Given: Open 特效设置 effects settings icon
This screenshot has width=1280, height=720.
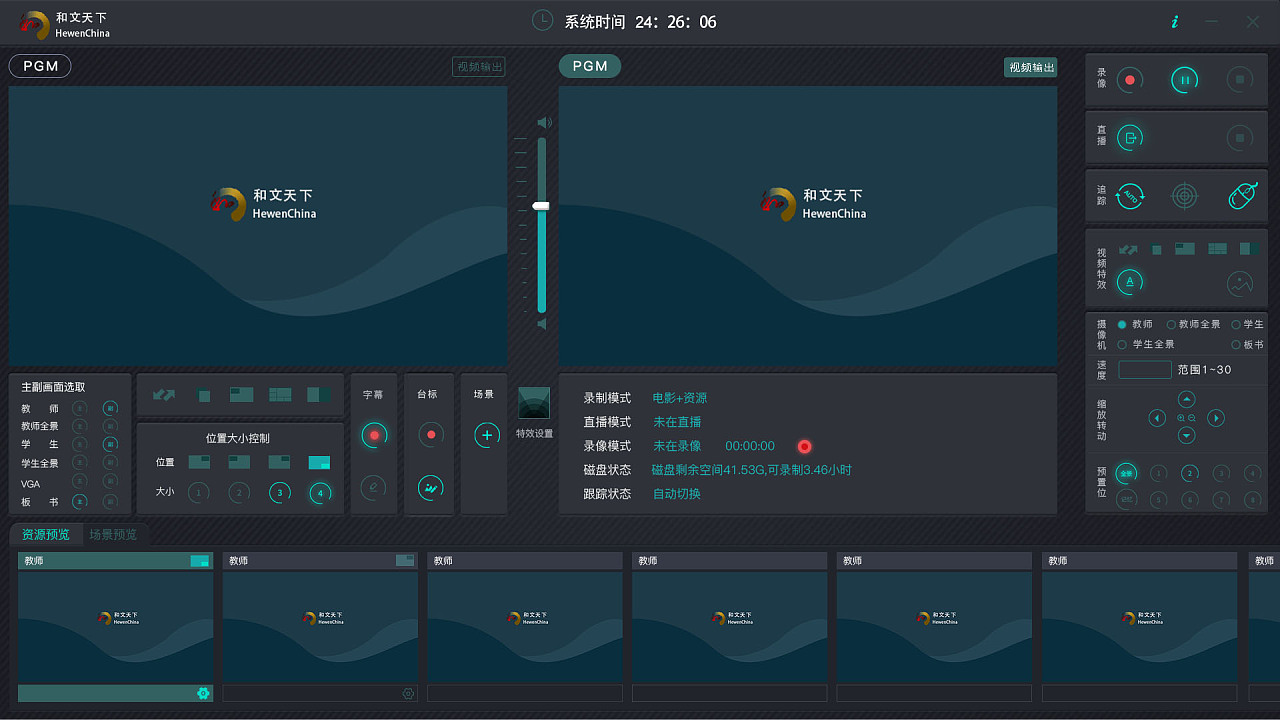Looking at the screenshot, I should 534,403.
